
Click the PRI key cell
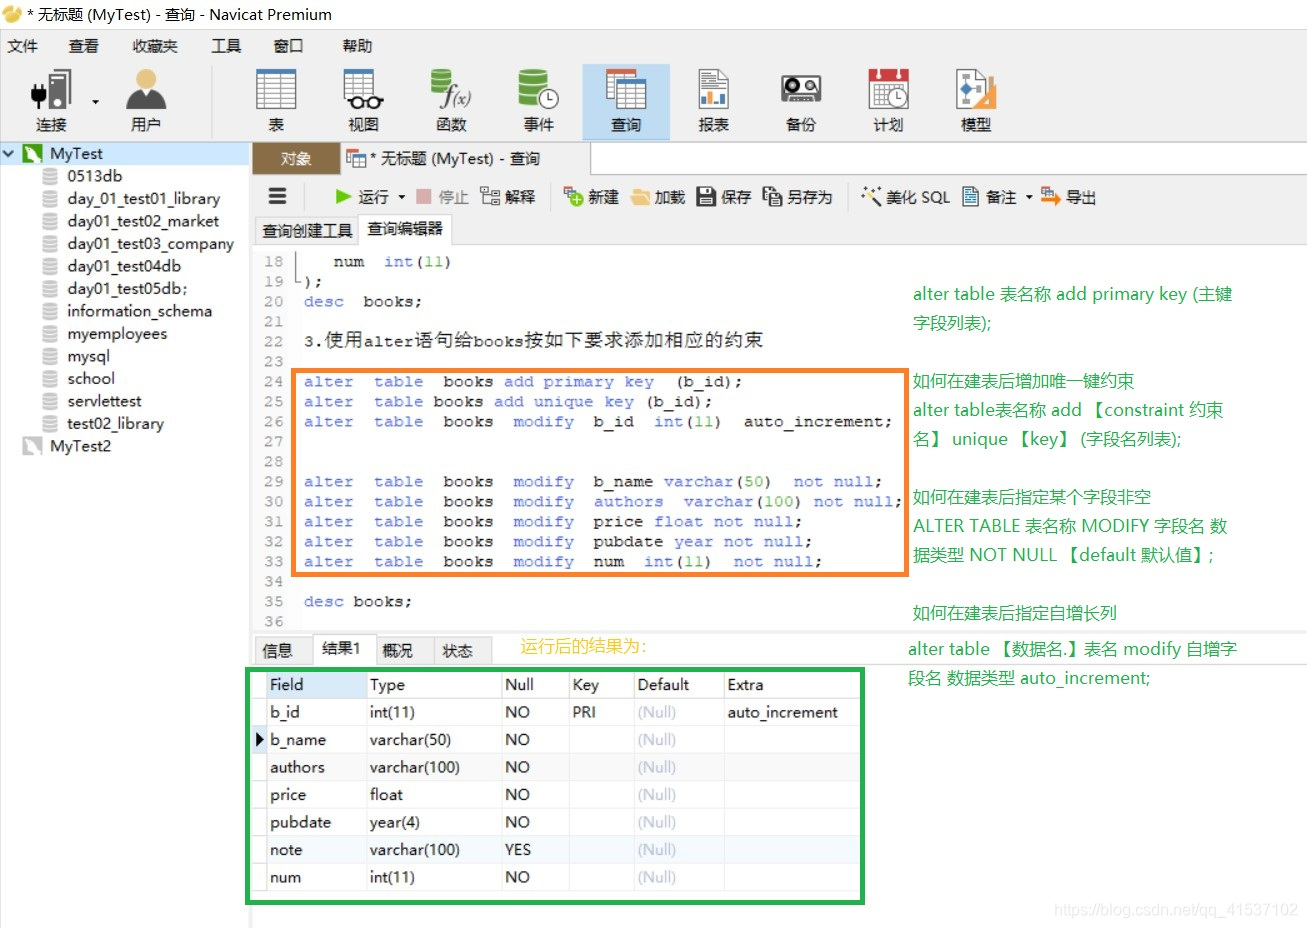pyautogui.click(x=602, y=713)
